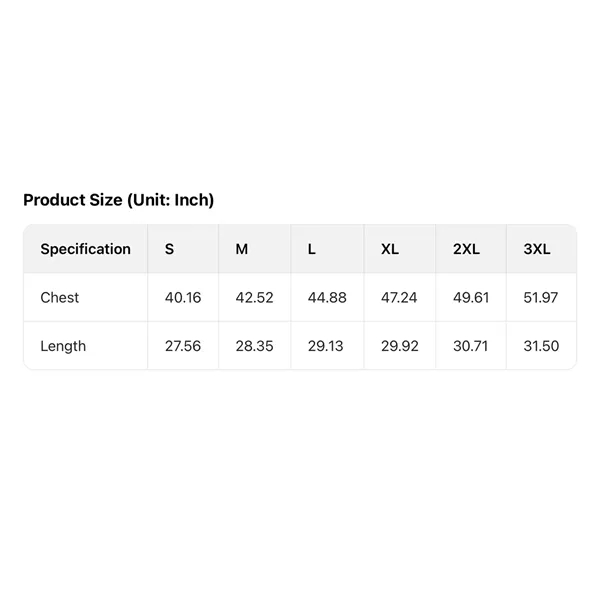Click the S size column header

tap(169, 249)
